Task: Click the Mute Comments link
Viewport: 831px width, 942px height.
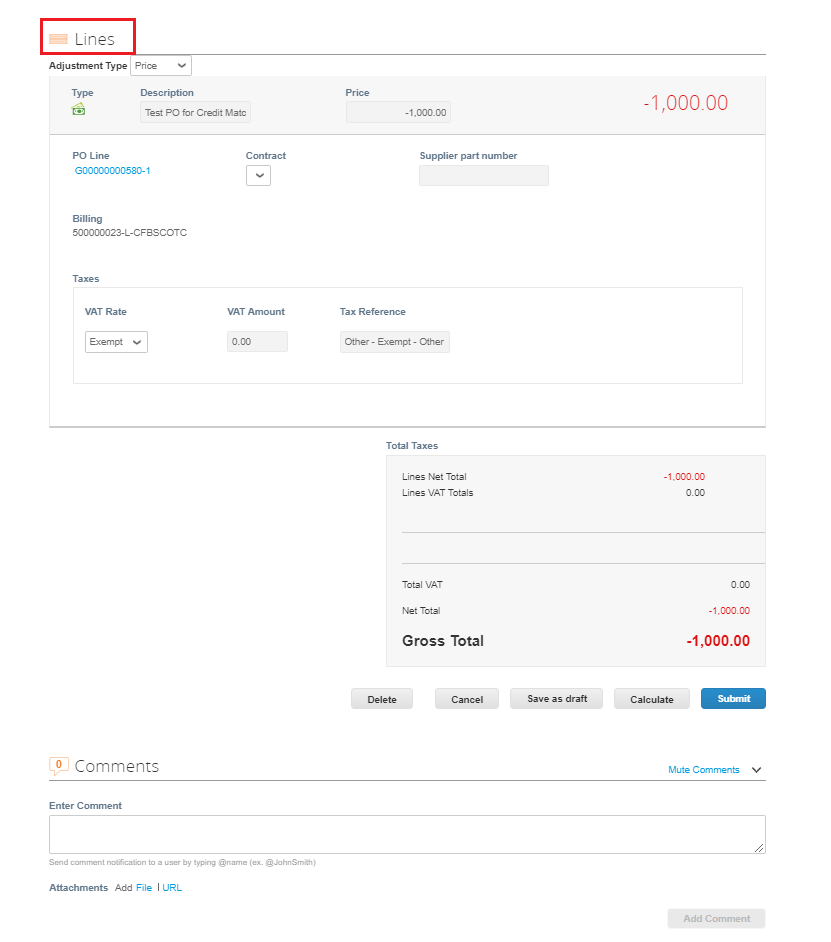Action: tap(704, 770)
